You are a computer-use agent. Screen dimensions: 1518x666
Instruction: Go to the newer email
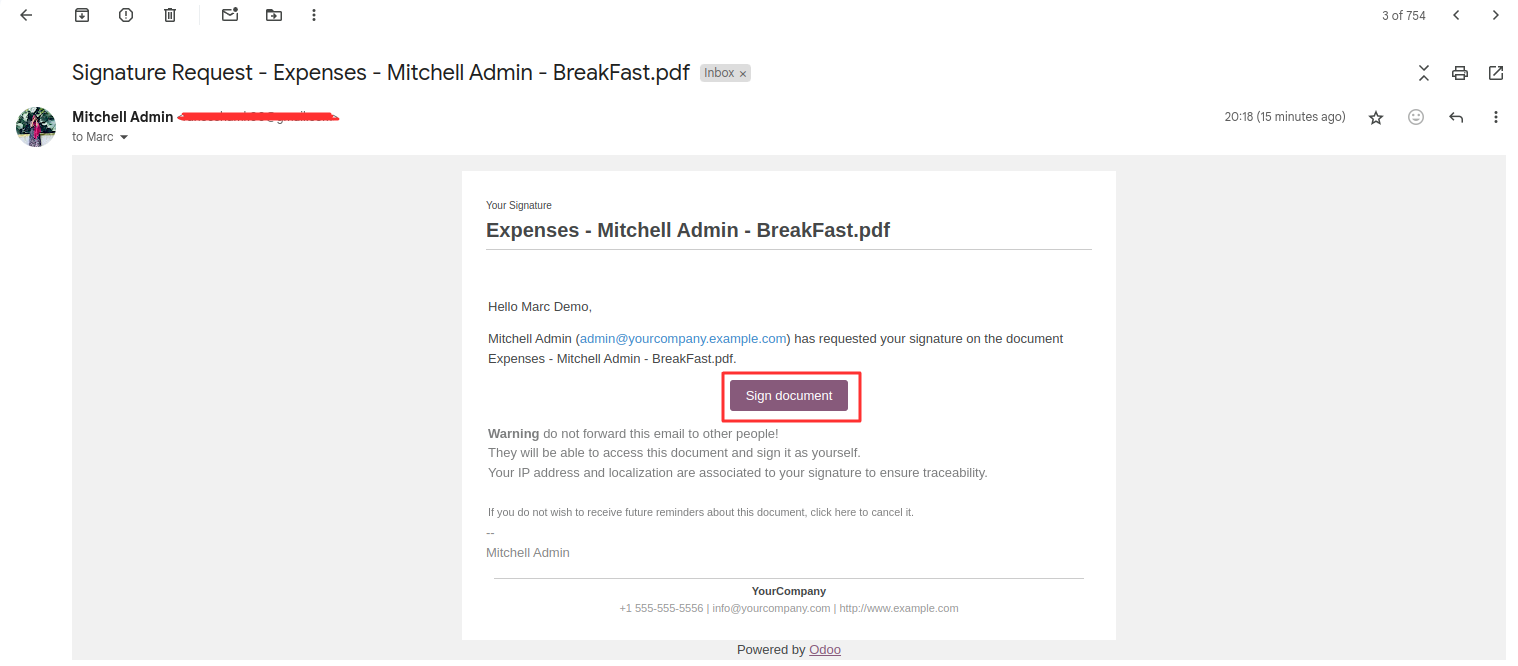tap(1456, 15)
